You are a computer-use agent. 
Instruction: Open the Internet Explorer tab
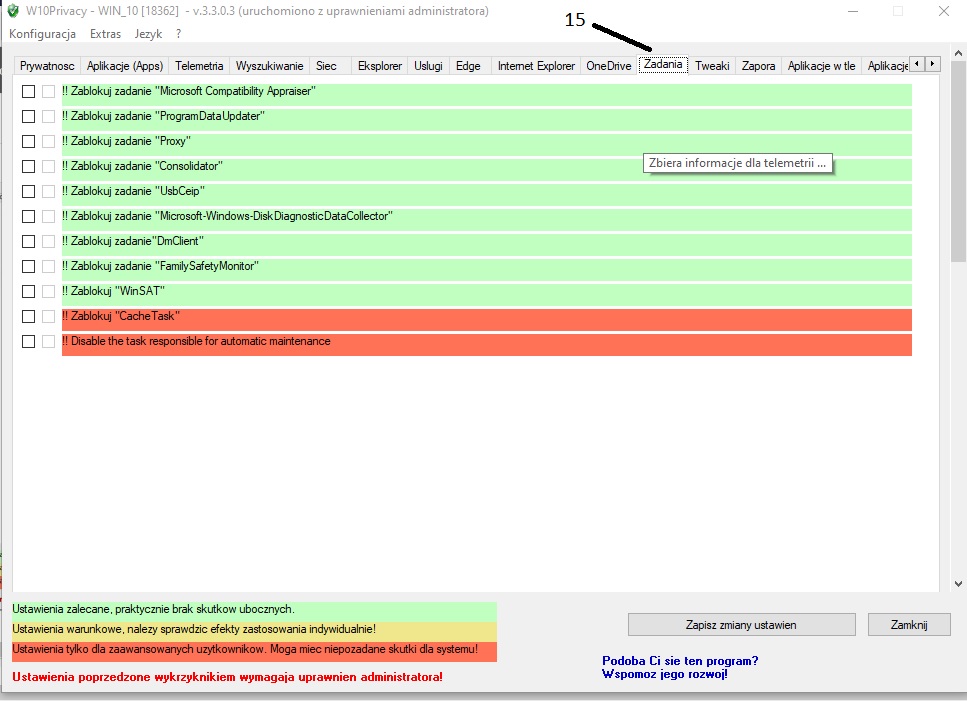click(536, 66)
